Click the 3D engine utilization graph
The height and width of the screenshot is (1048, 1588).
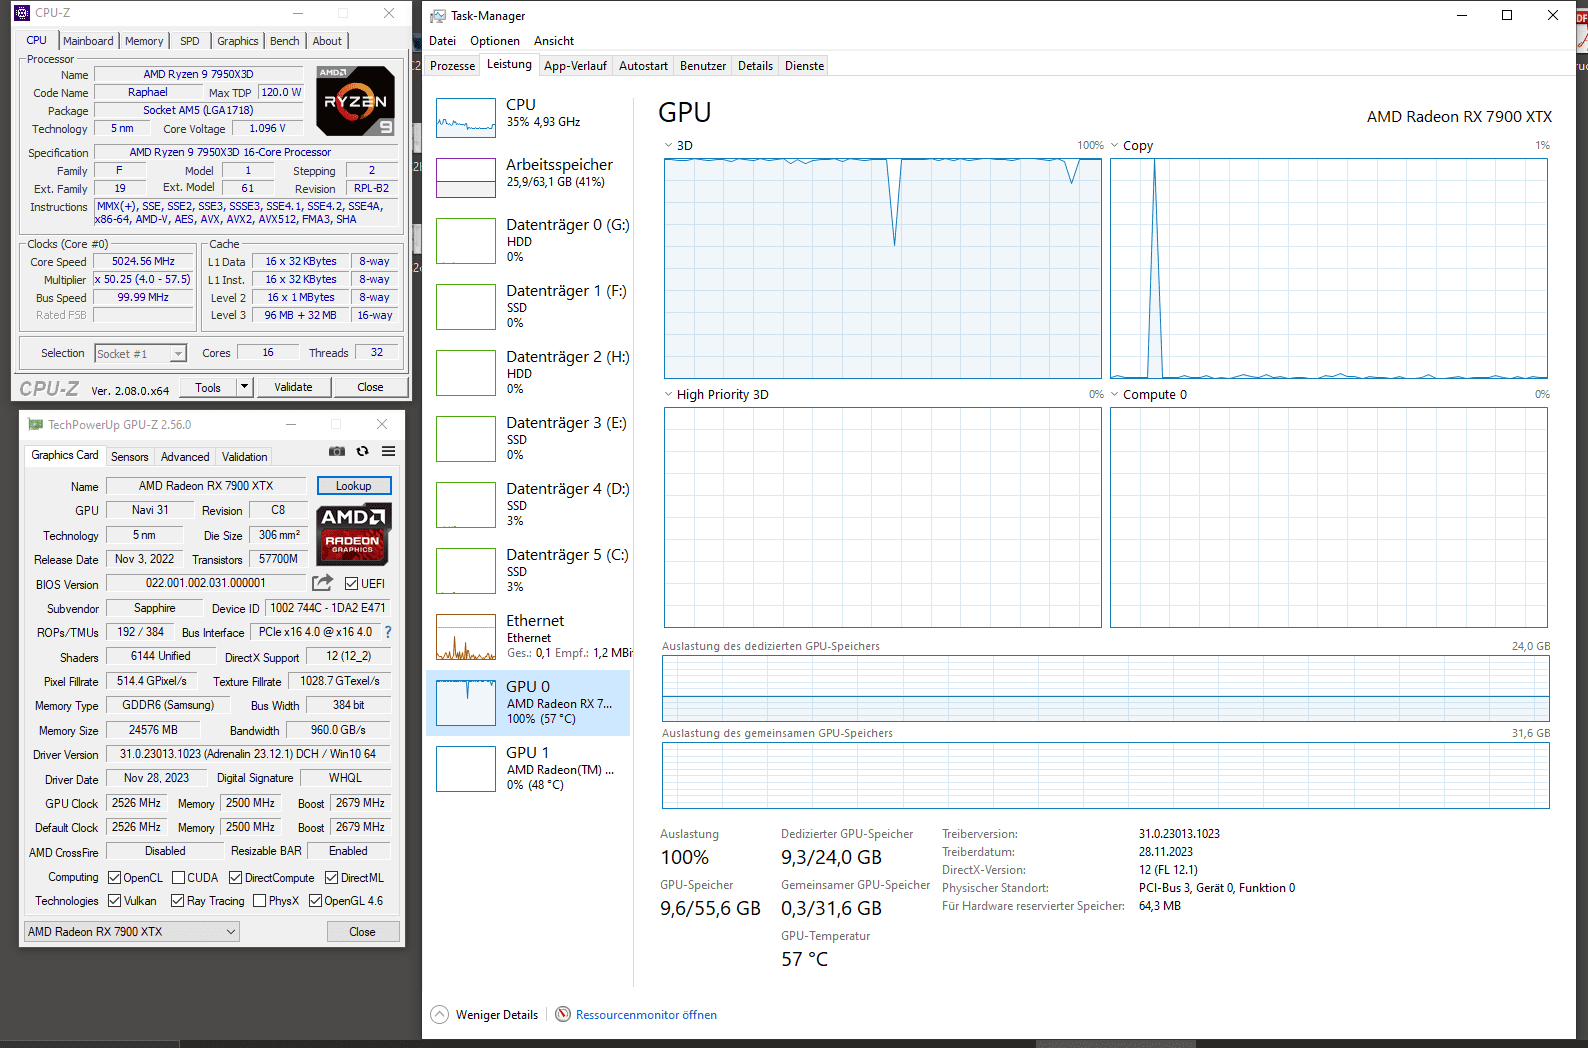coord(882,268)
